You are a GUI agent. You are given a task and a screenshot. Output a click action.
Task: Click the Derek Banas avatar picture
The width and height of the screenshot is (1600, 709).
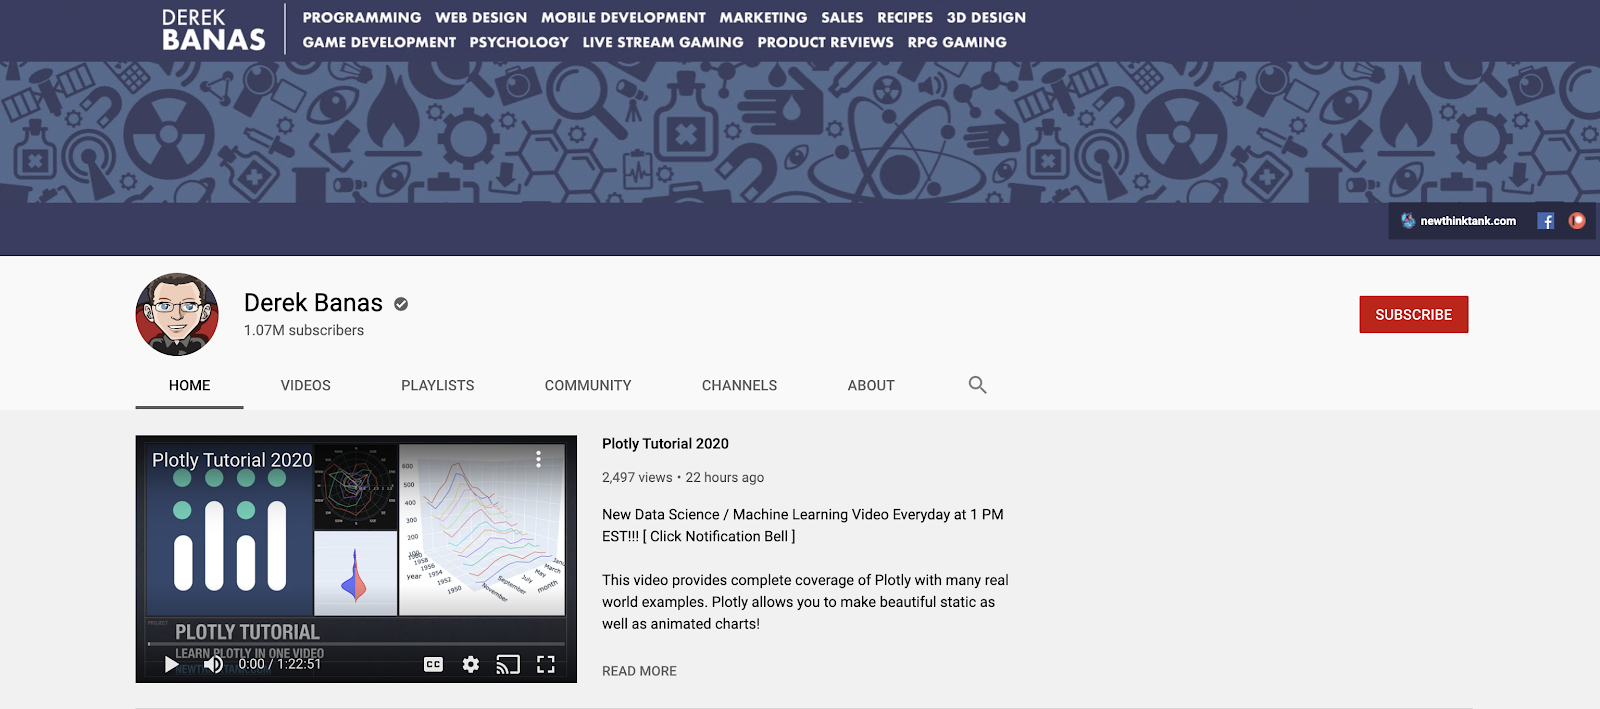[177, 314]
